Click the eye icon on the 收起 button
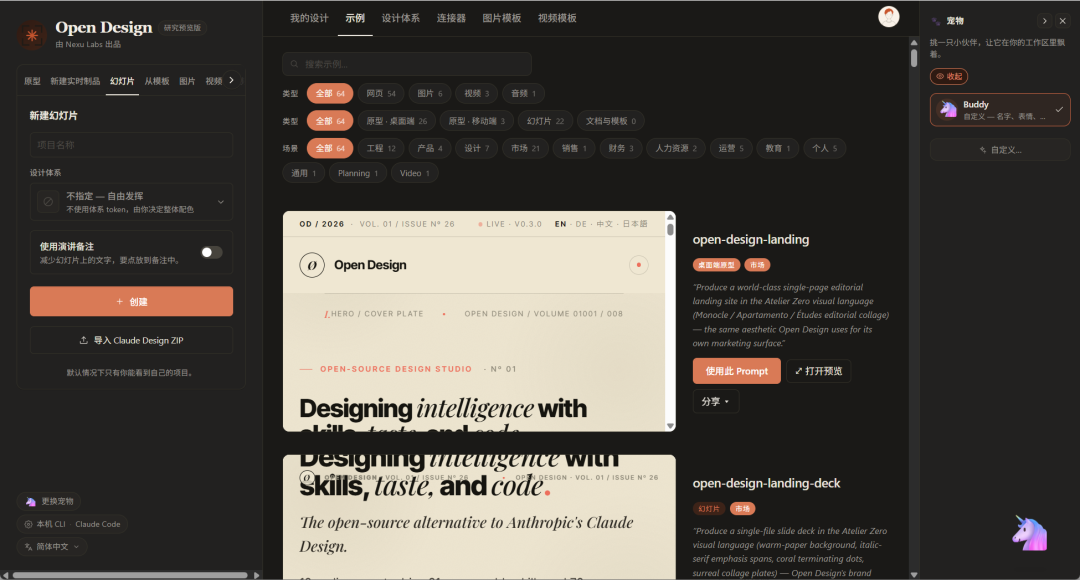 [x=939, y=76]
